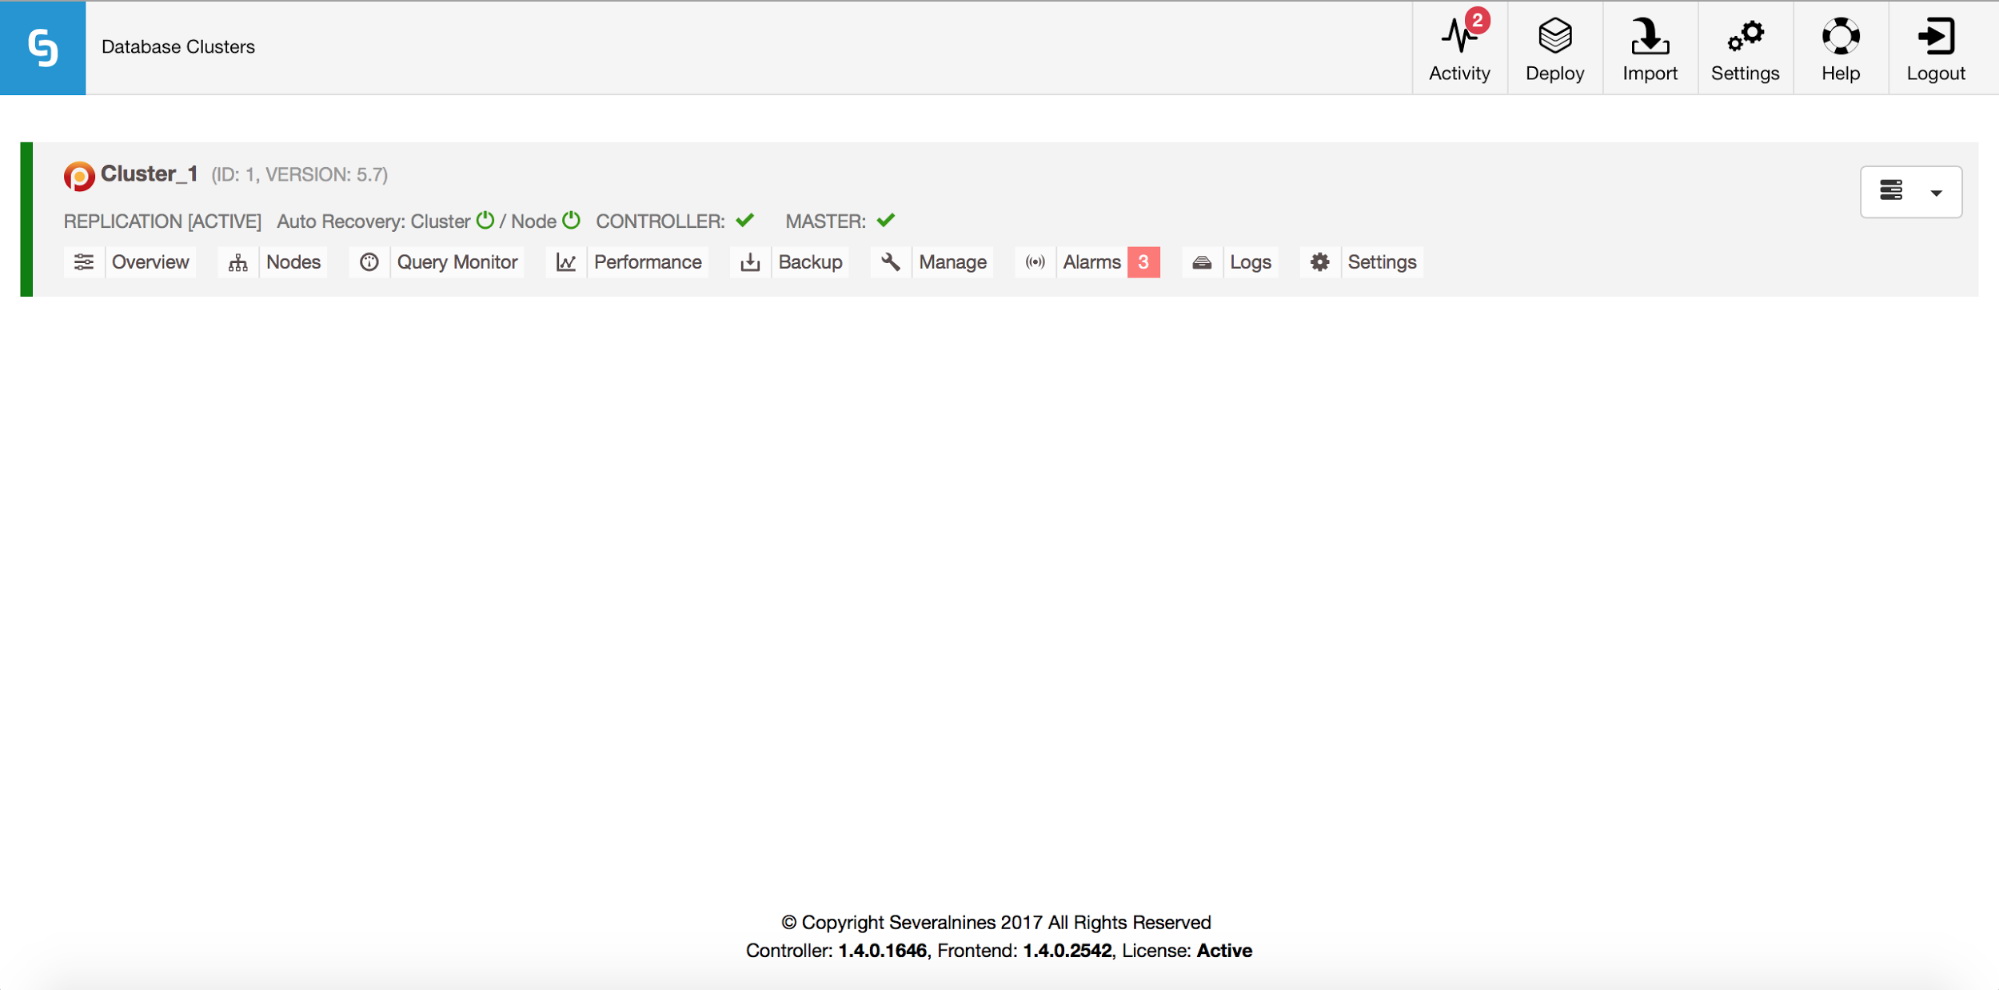Click the Manage wrench icon
This screenshot has height=990, width=1999.
[891, 262]
